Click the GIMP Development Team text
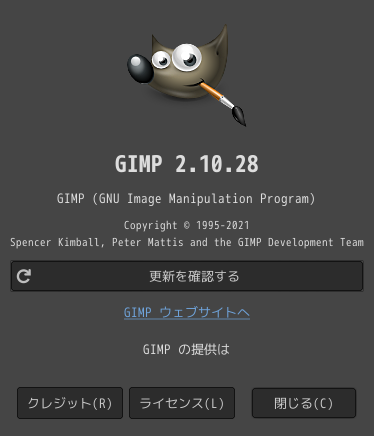This screenshot has height=436, width=374. pos(301,242)
